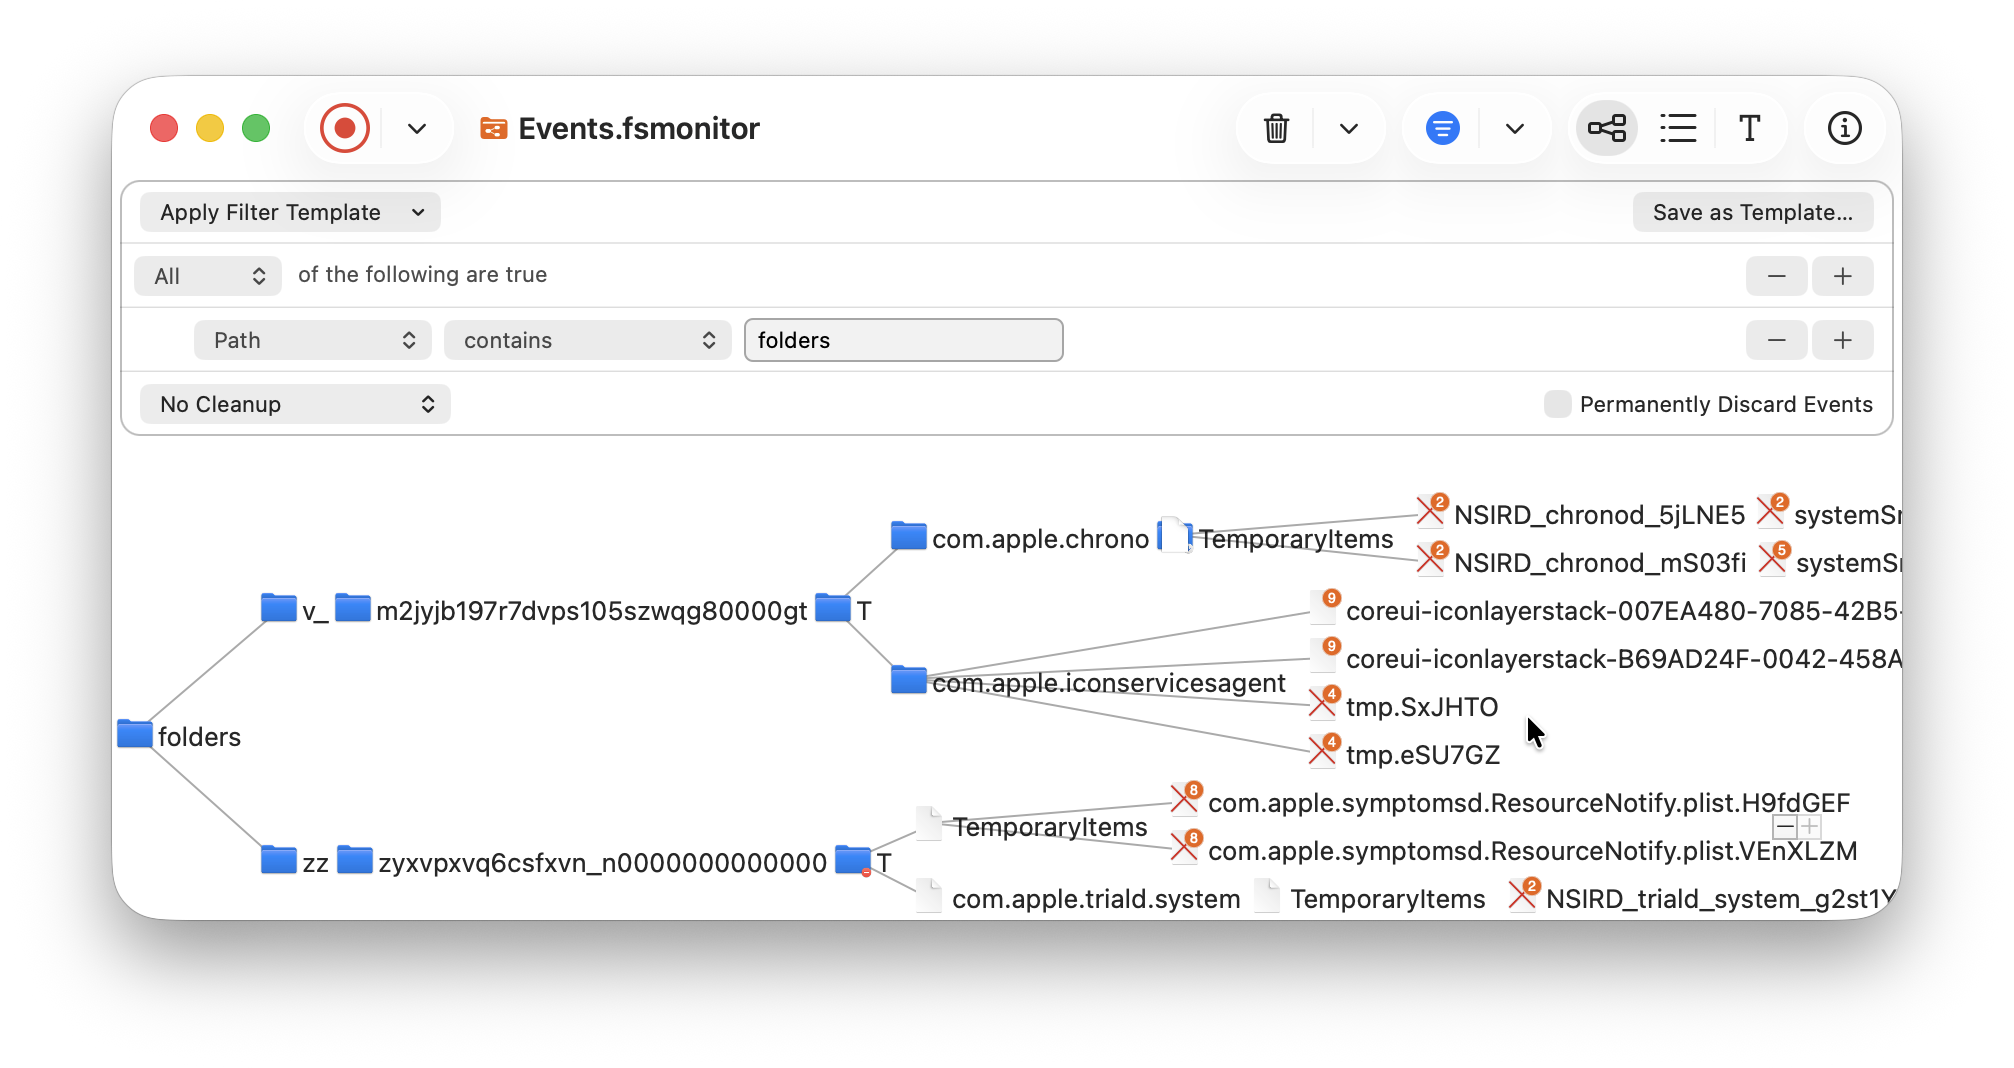The height and width of the screenshot is (1068, 2014).
Task: Click the folder icon of the zz node
Action: point(278,860)
